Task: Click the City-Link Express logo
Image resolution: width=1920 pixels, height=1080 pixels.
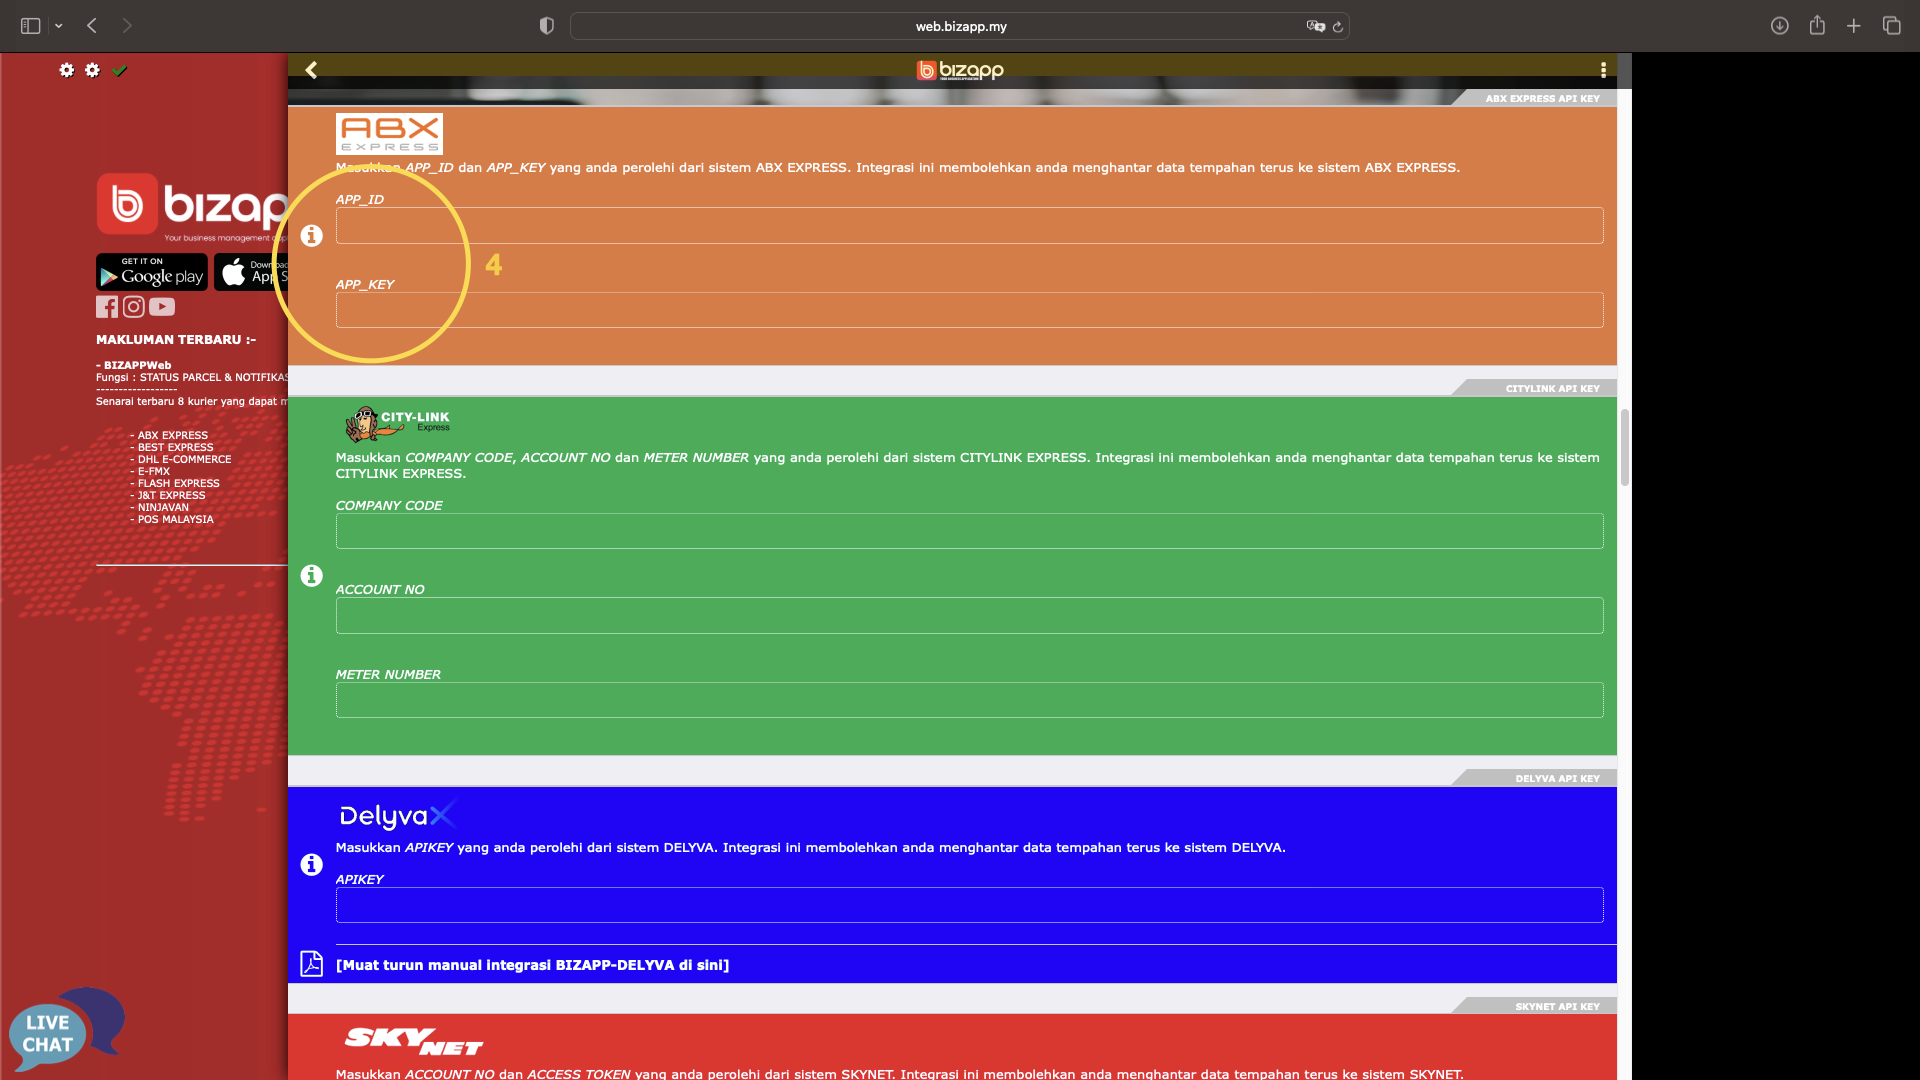Action: tap(398, 423)
